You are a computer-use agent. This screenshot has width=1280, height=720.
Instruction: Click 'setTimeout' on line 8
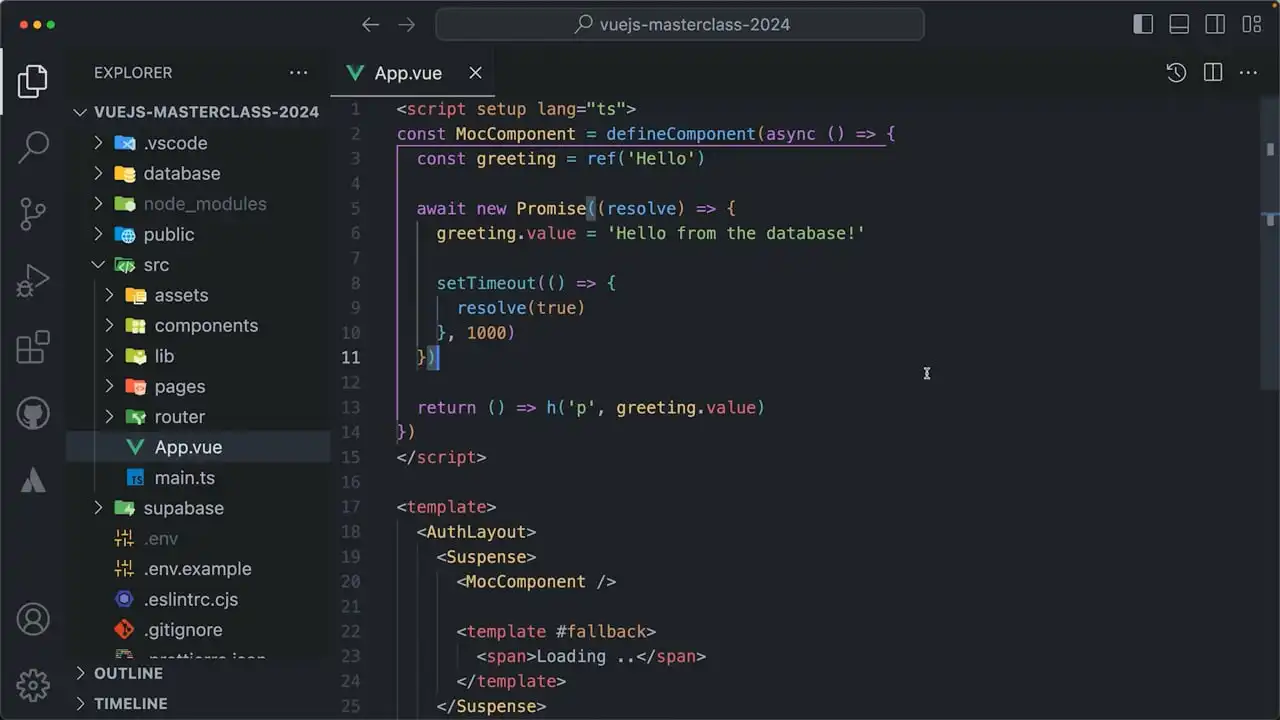486,283
